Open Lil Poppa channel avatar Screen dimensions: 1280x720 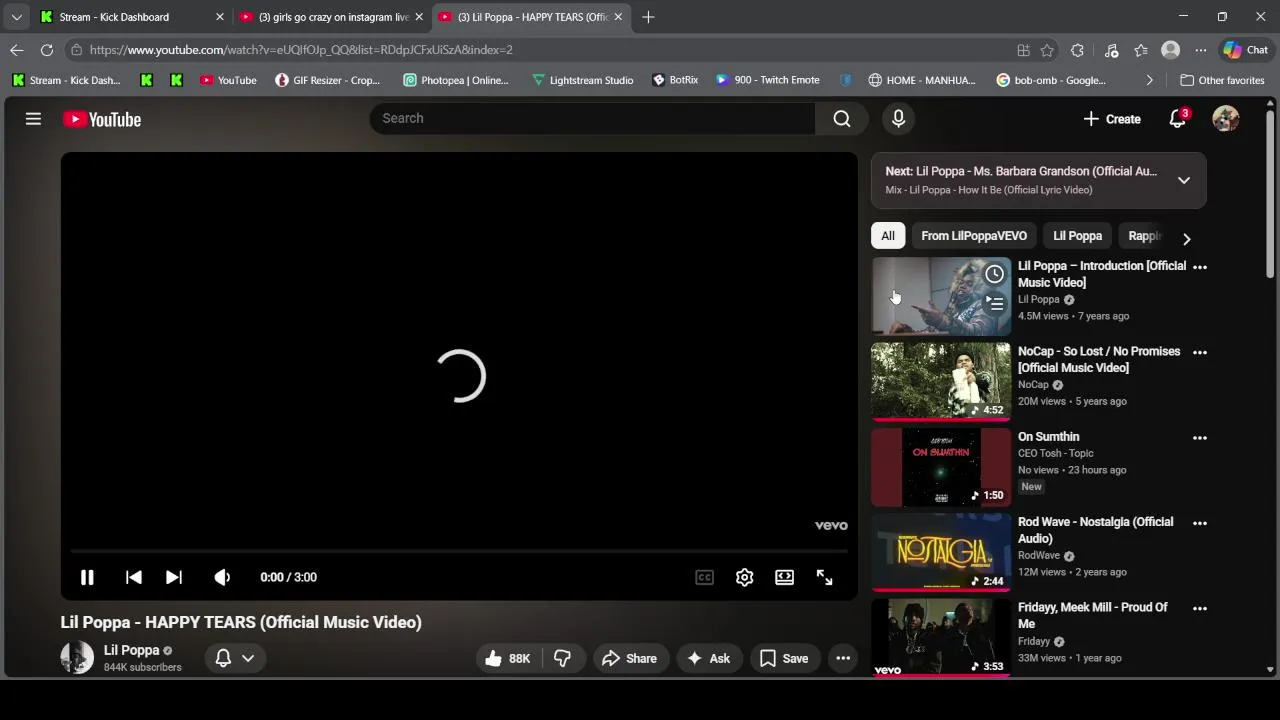click(77, 658)
